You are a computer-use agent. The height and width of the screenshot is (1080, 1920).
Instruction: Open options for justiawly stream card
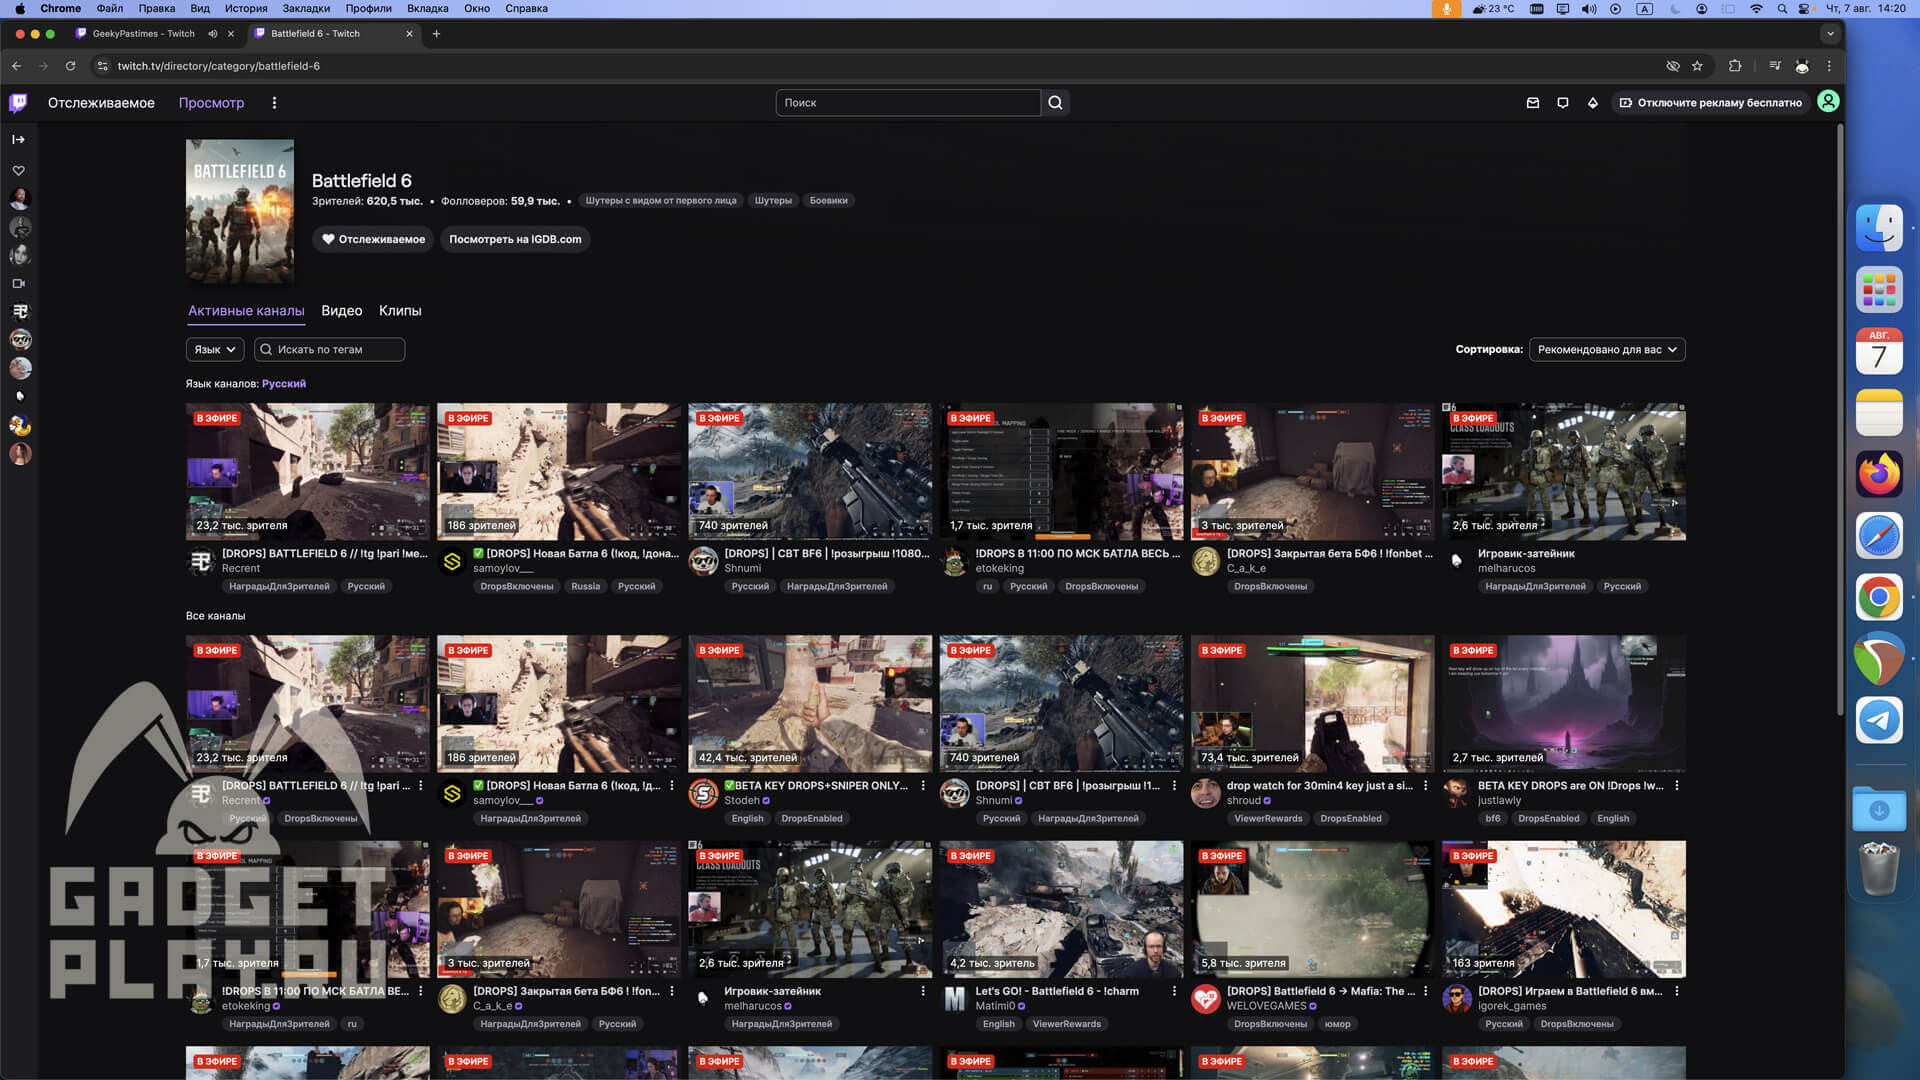pos(1676,786)
